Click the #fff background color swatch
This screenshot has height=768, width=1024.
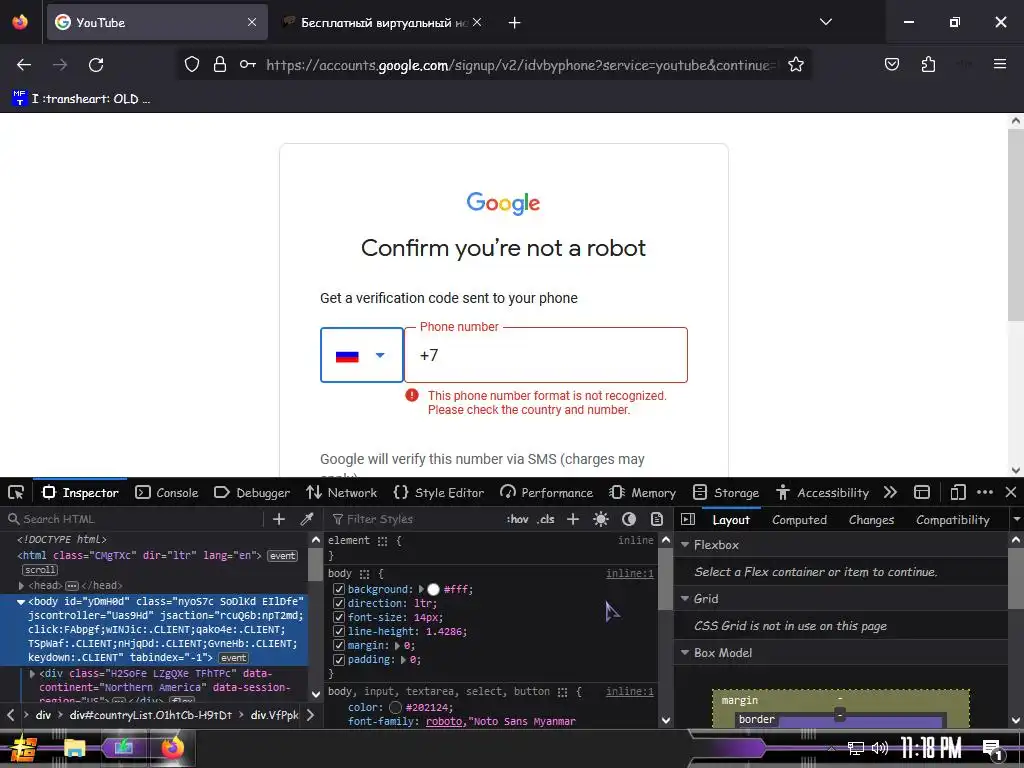click(x=434, y=589)
